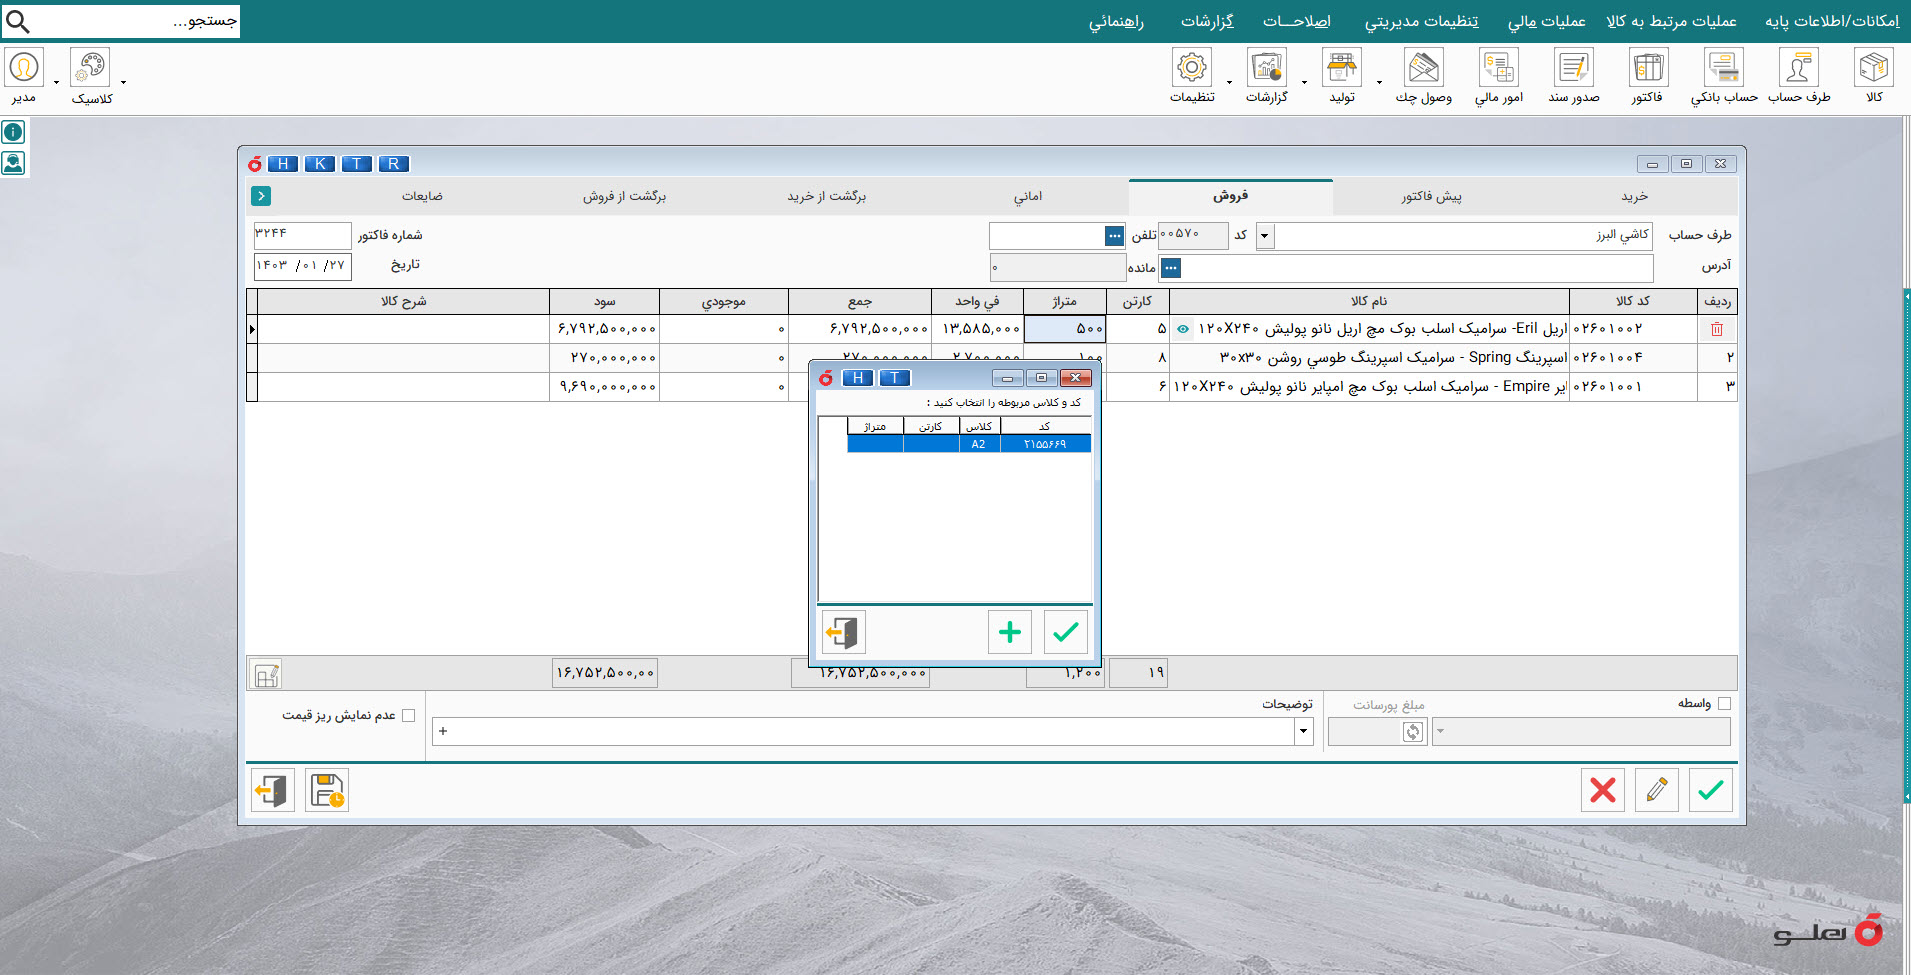Click the كلاسيک theme palette icon
1911x975 pixels.
pos(90,67)
